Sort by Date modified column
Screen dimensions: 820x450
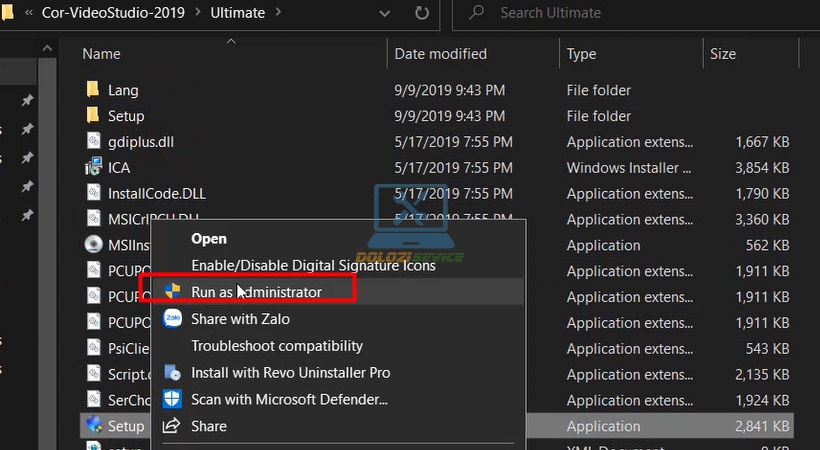click(x=440, y=54)
